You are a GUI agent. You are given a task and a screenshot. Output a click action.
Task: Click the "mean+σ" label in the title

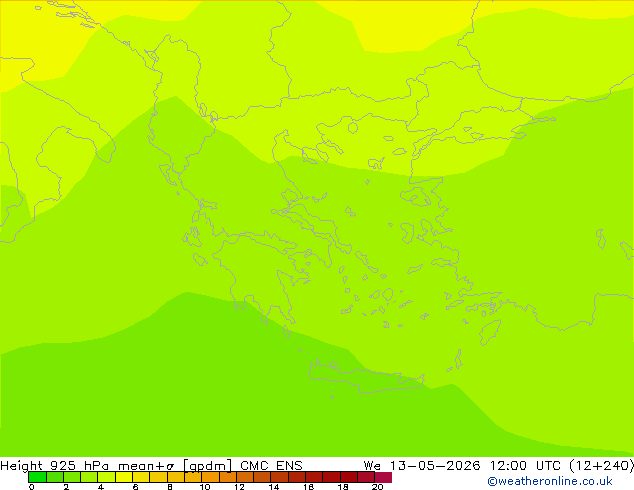146,466
